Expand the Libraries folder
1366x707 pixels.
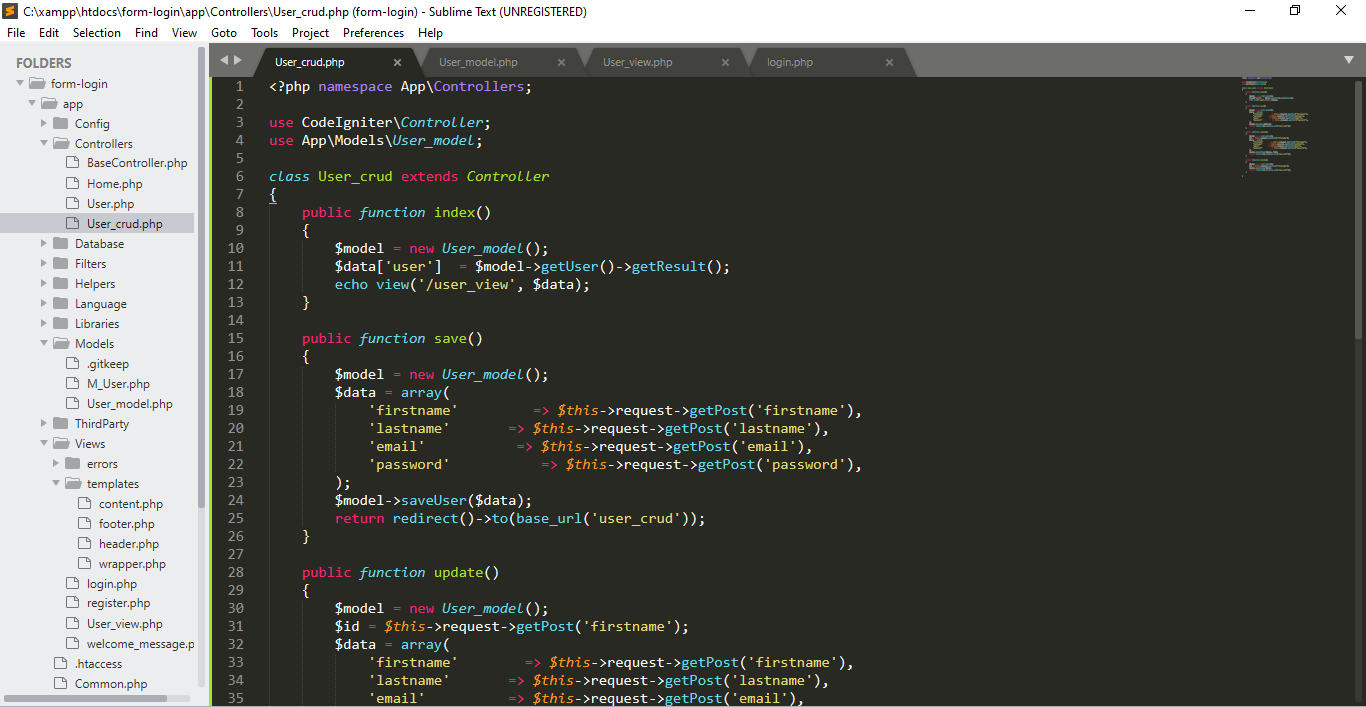tap(44, 324)
